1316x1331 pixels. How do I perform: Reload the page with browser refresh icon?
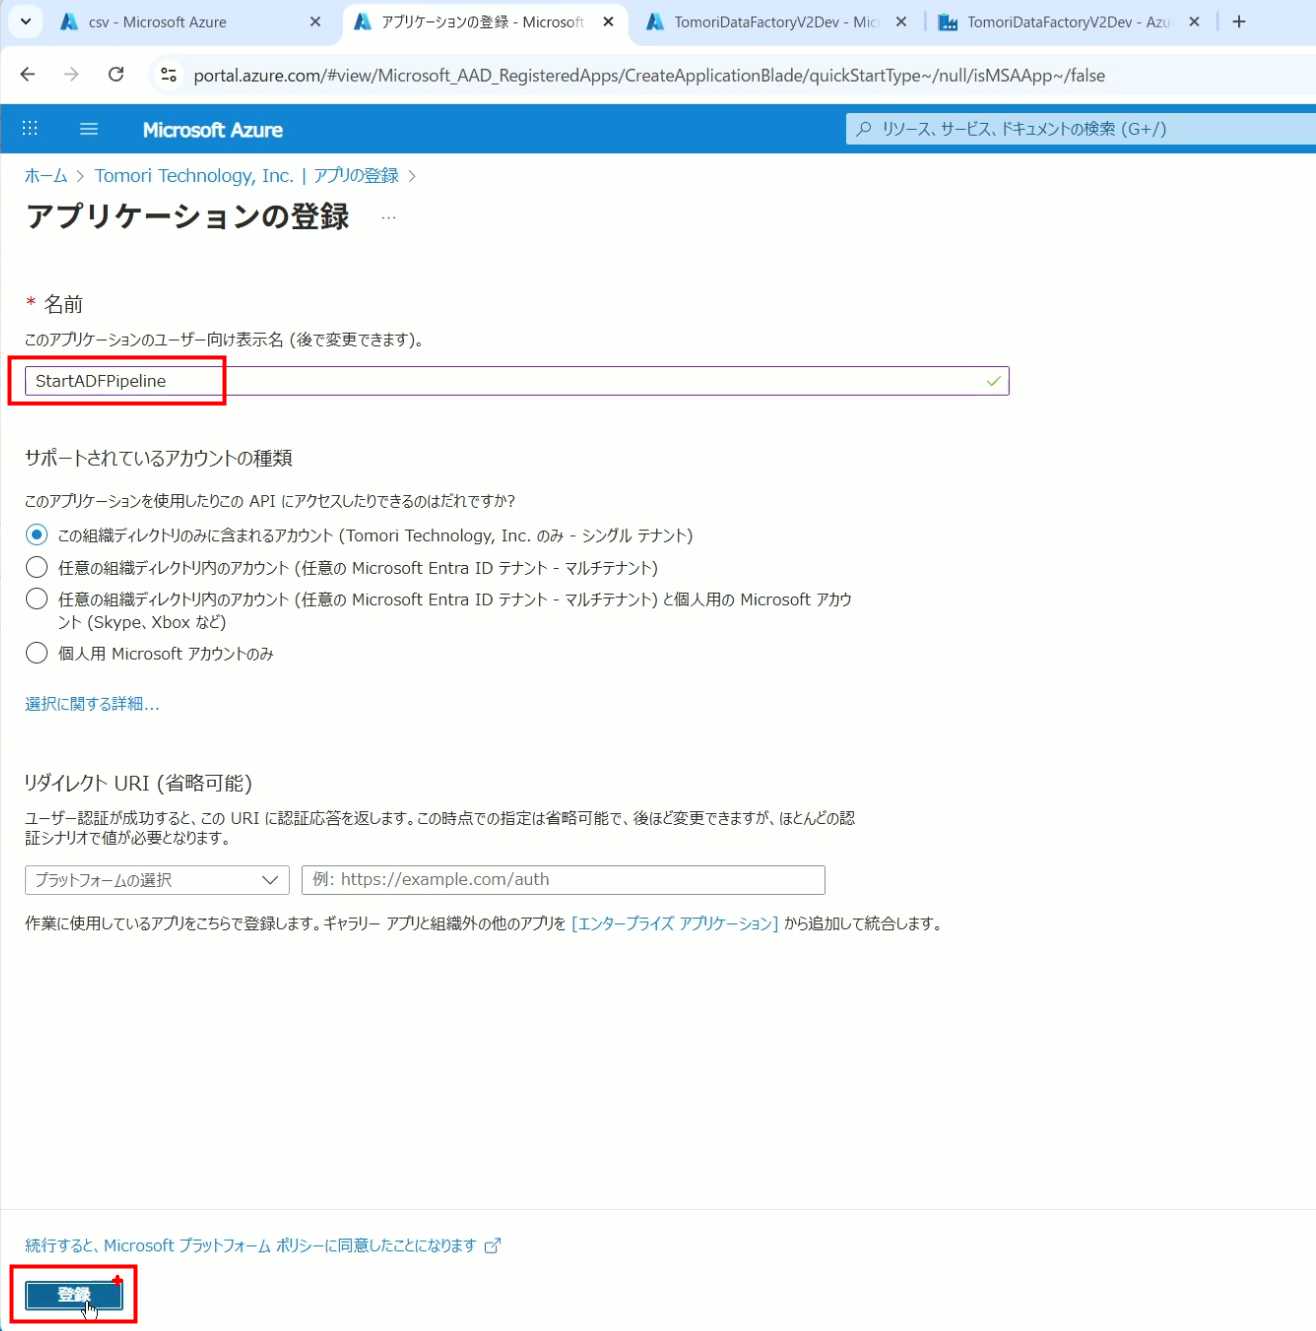(x=116, y=75)
